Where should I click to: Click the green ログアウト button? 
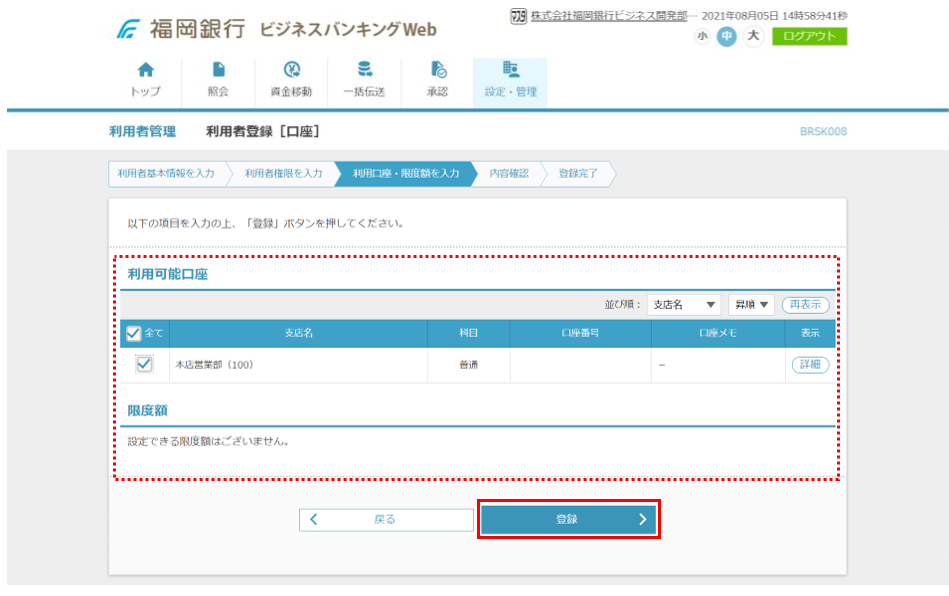810,36
